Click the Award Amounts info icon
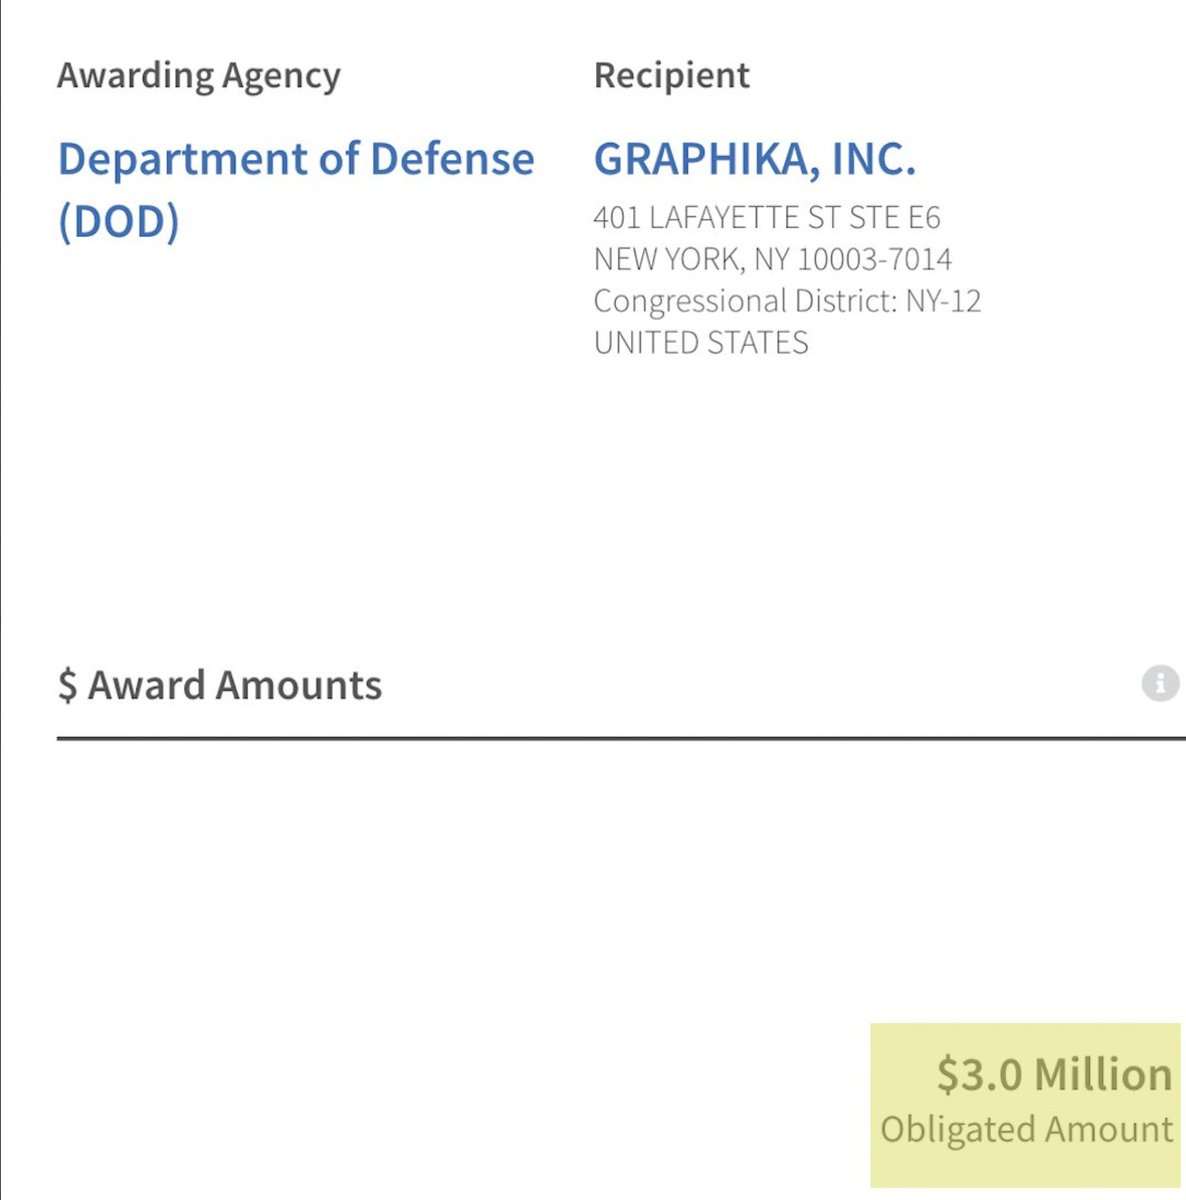 tap(1160, 684)
